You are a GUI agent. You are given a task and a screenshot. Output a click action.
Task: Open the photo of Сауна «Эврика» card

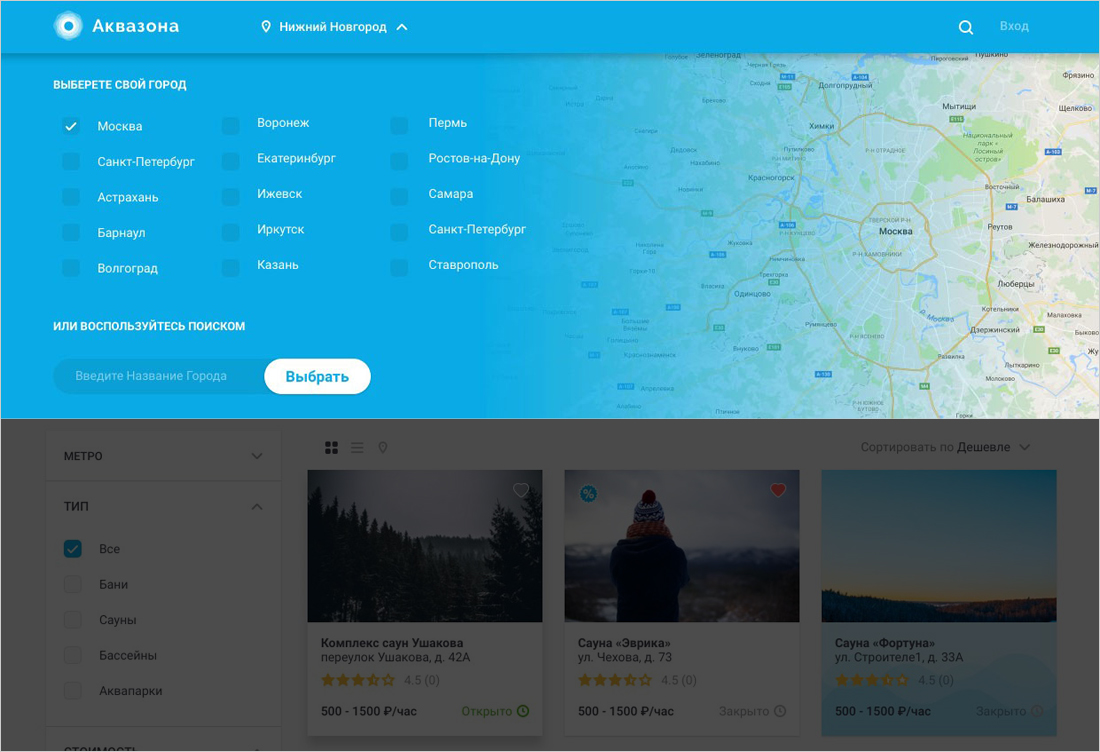[682, 546]
